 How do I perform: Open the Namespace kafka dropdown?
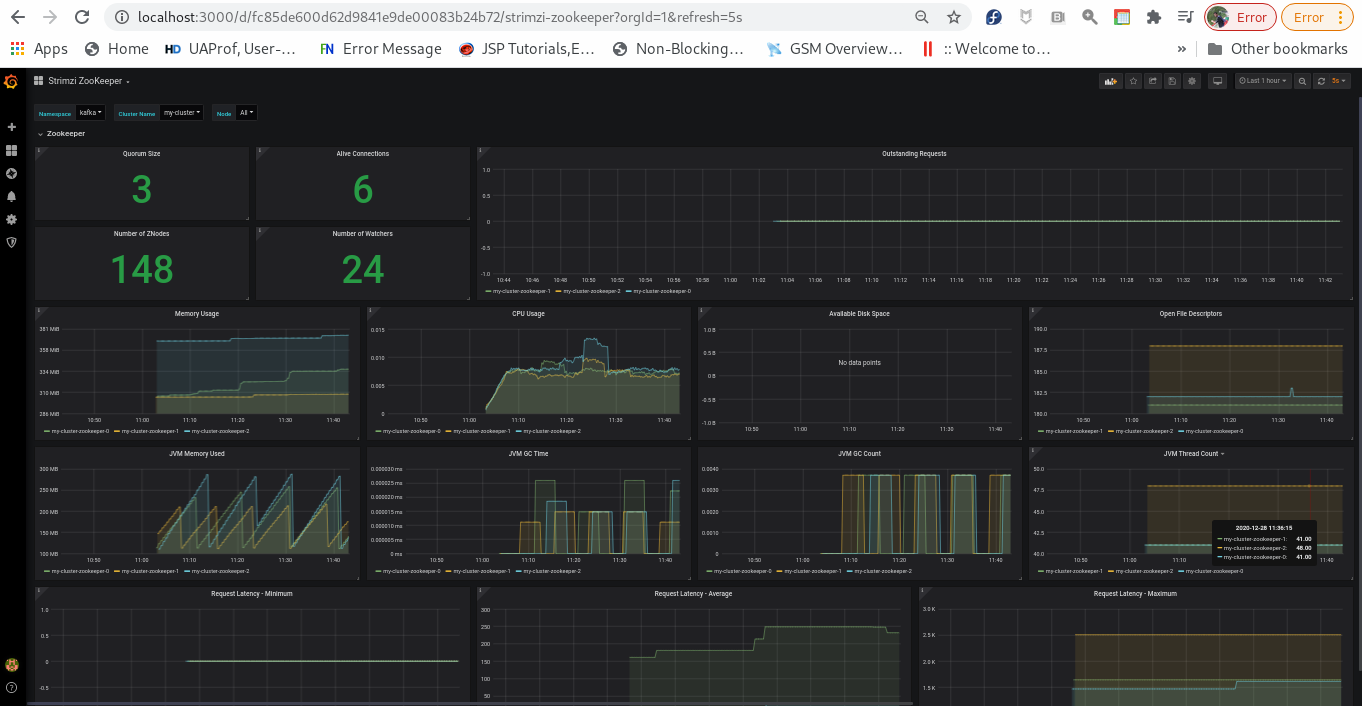pos(90,113)
